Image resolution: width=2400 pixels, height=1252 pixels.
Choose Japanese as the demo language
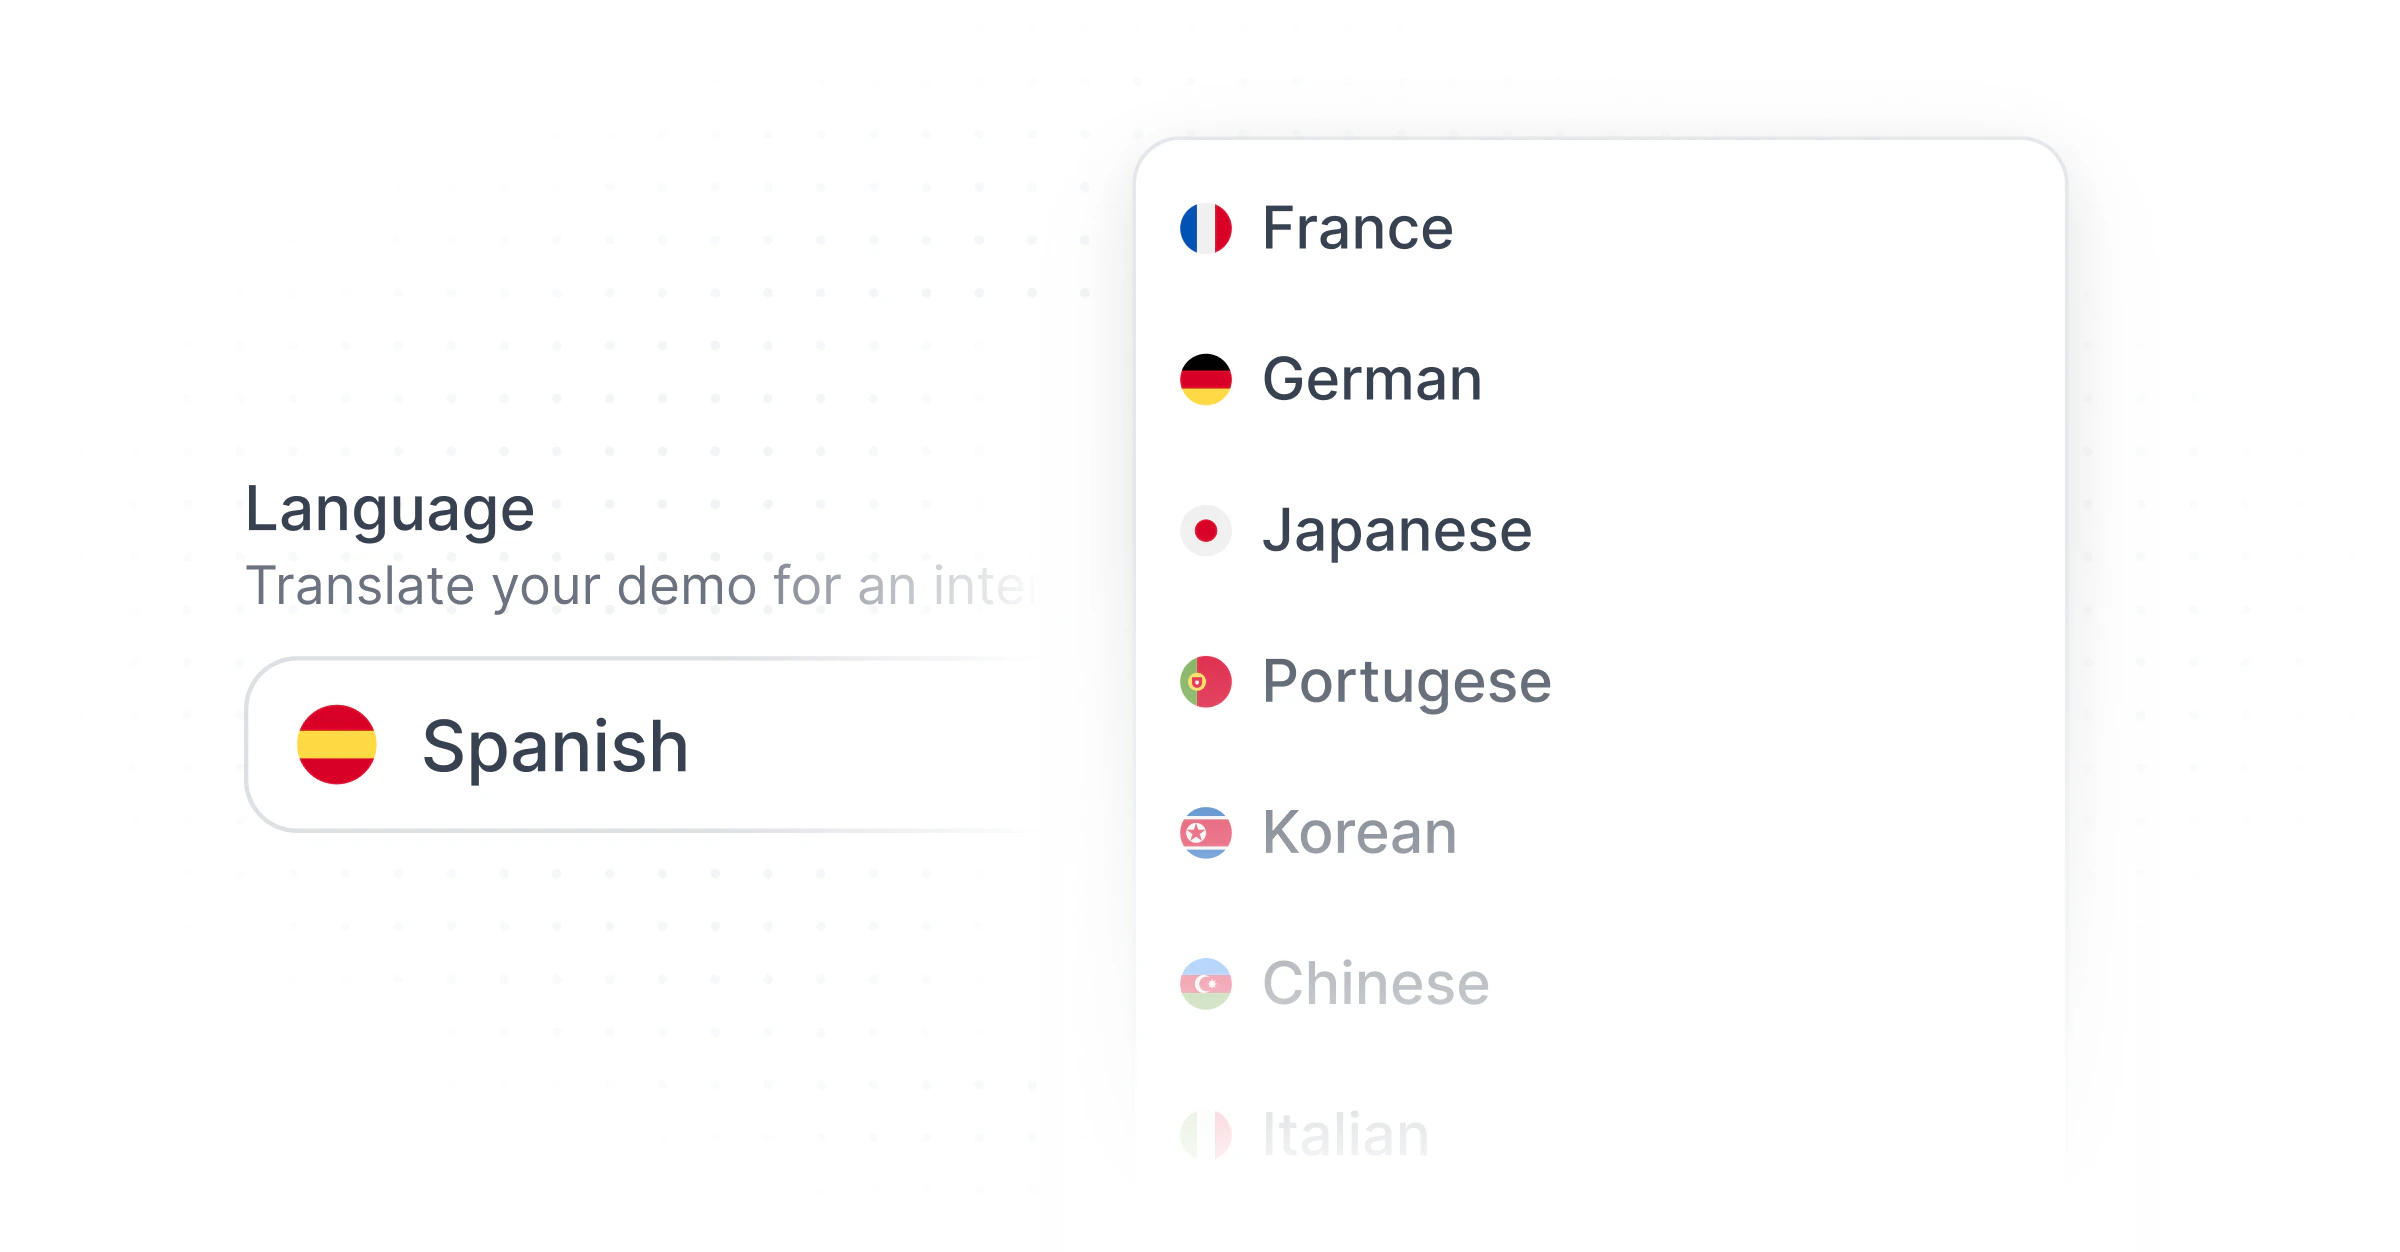[x=1397, y=531]
